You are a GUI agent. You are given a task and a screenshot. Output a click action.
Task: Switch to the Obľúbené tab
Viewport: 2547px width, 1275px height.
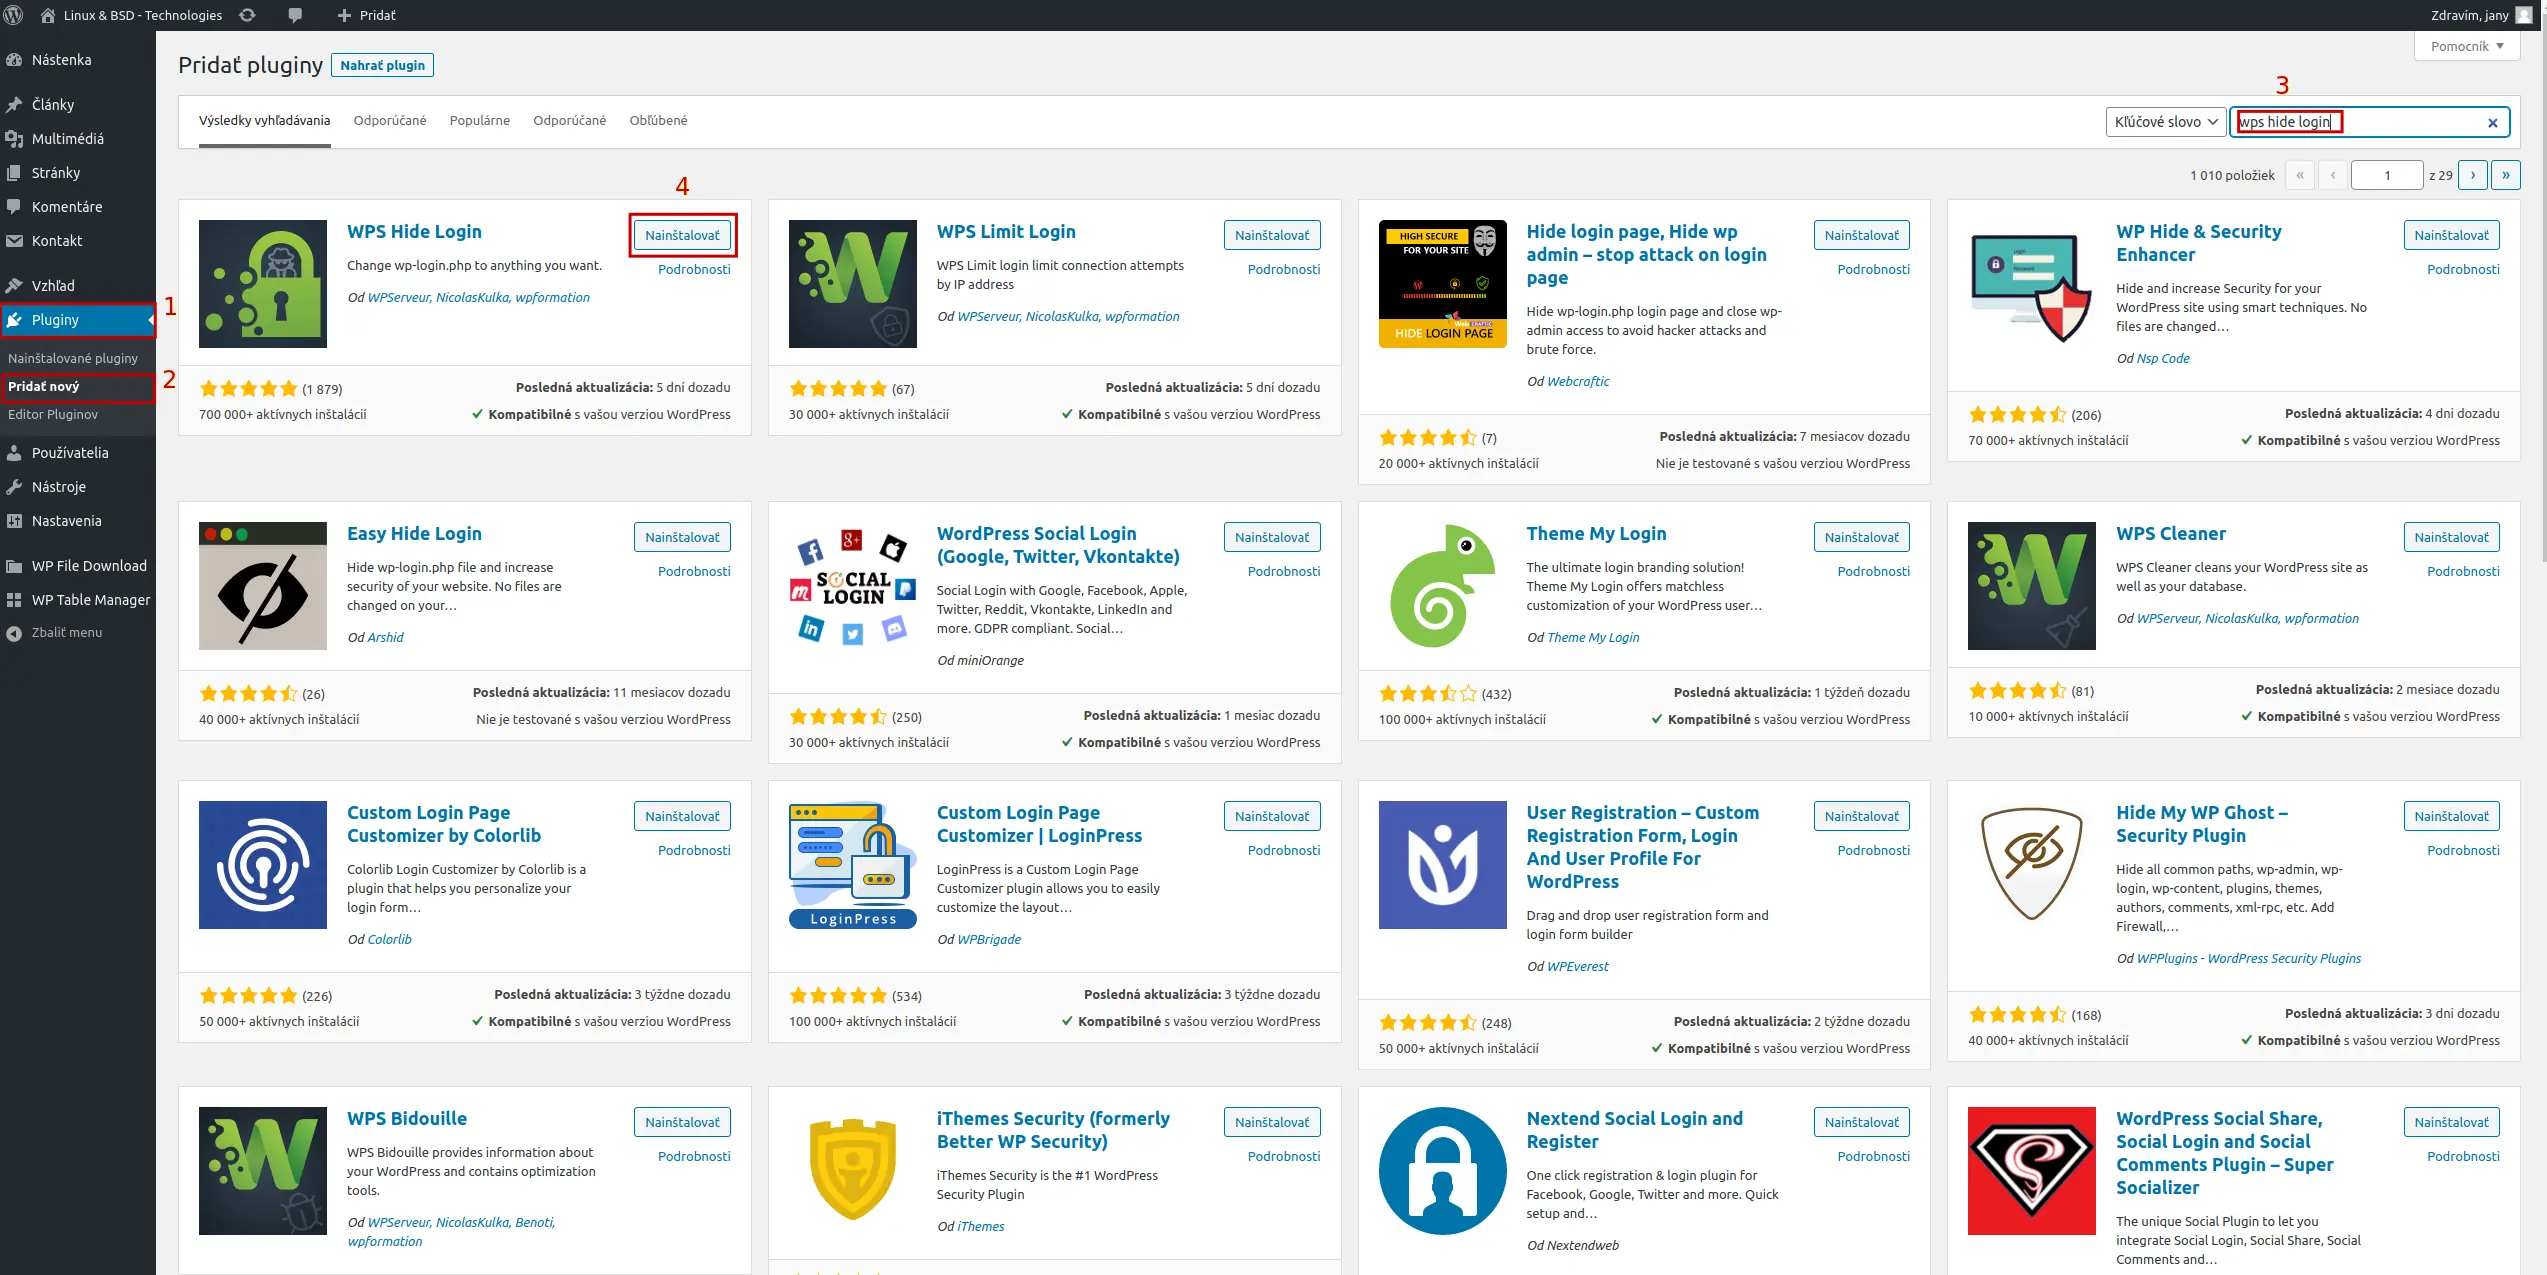point(658,120)
